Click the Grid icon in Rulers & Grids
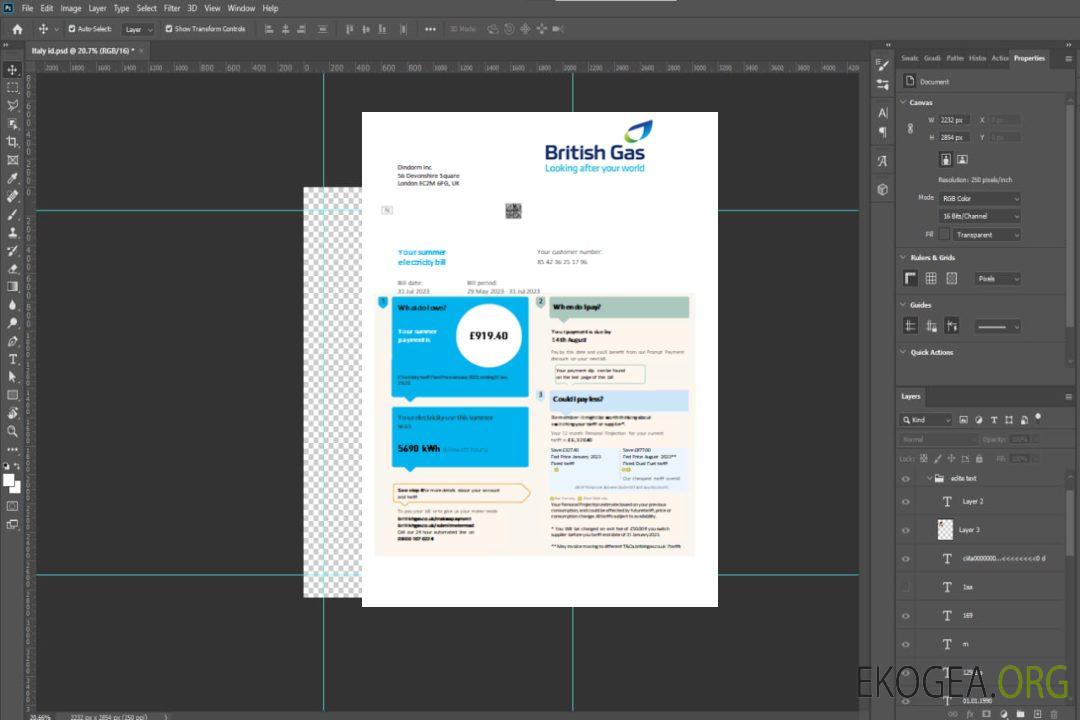1080x720 pixels. pos(931,279)
